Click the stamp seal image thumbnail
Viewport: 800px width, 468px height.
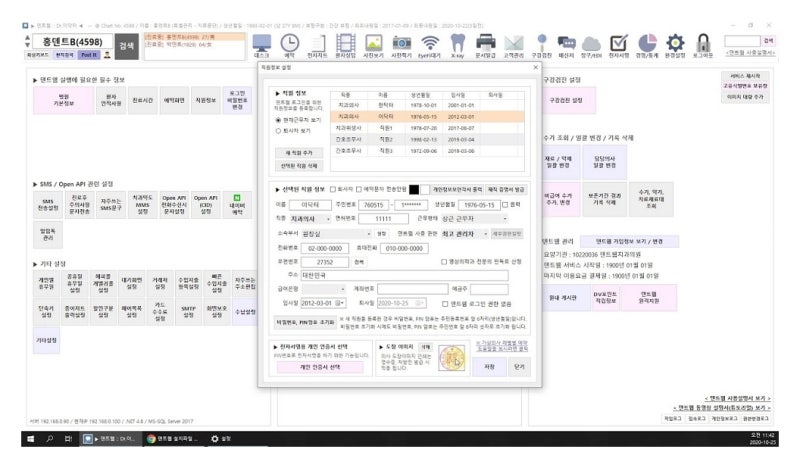click(x=452, y=358)
